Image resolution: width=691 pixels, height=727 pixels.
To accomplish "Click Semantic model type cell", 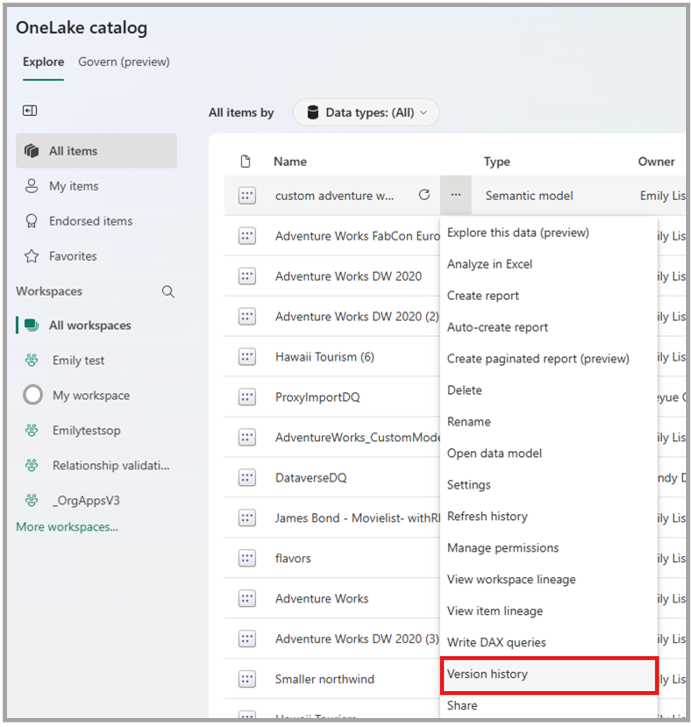I will point(529,196).
